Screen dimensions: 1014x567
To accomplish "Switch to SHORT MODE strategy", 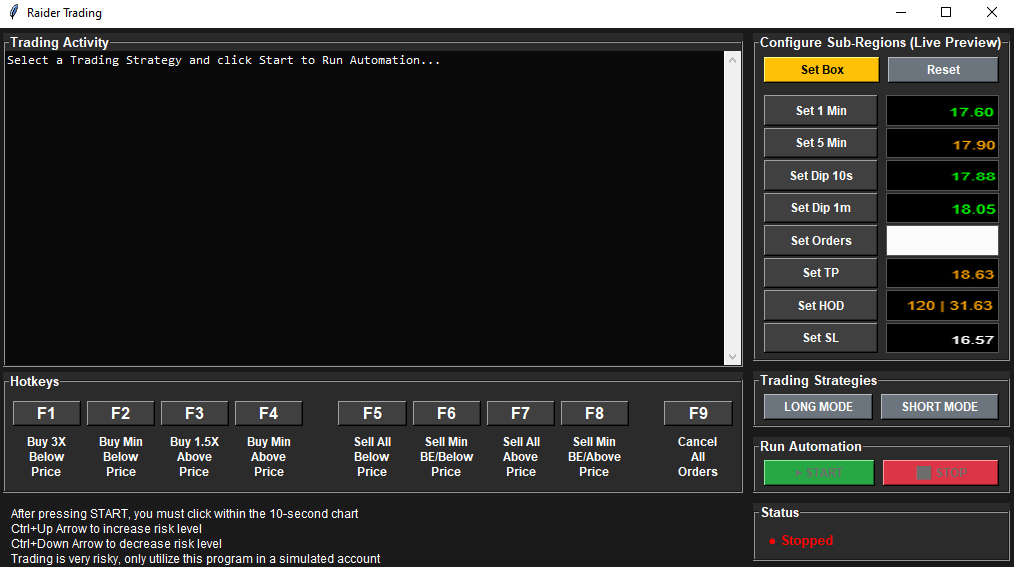I will [x=939, y=407].
